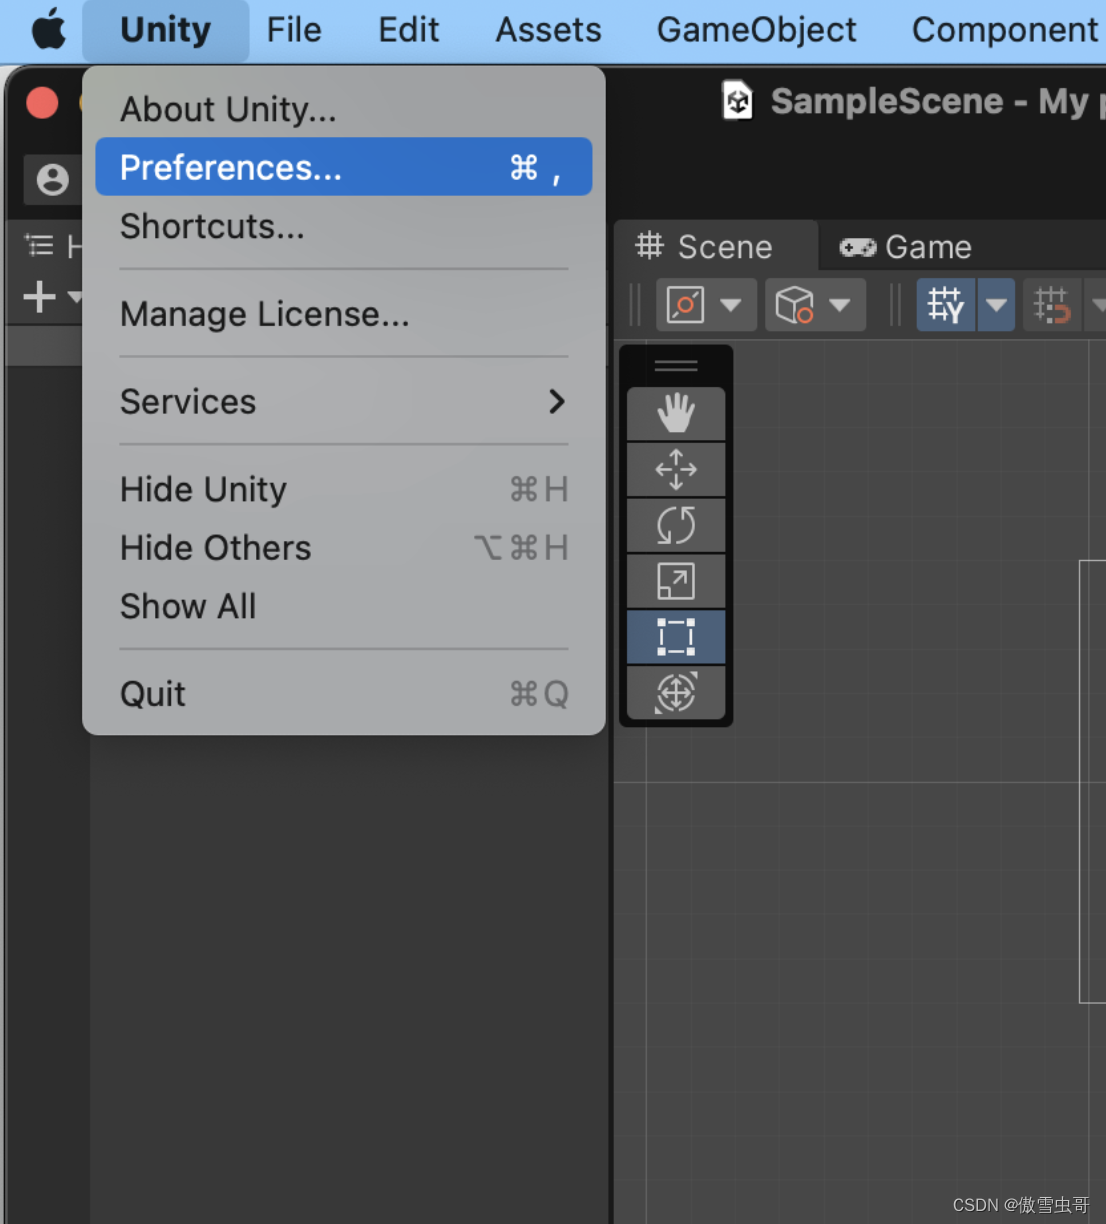
Task: Open pivot position dropdown arrow
Action: [732, 305]
